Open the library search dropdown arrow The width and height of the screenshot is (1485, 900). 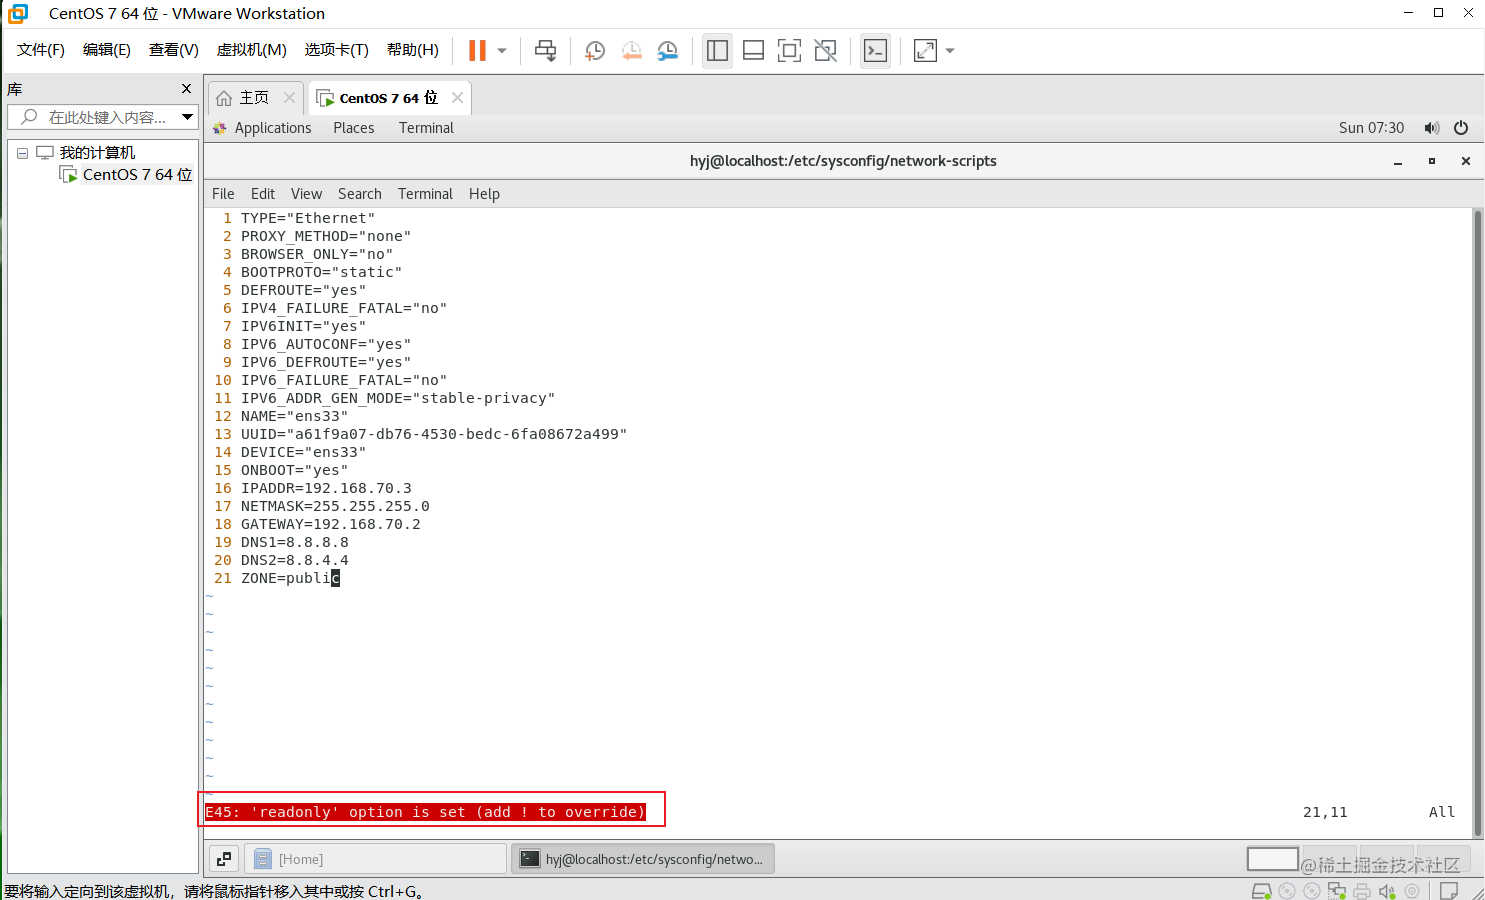click(x=187, y=117)
